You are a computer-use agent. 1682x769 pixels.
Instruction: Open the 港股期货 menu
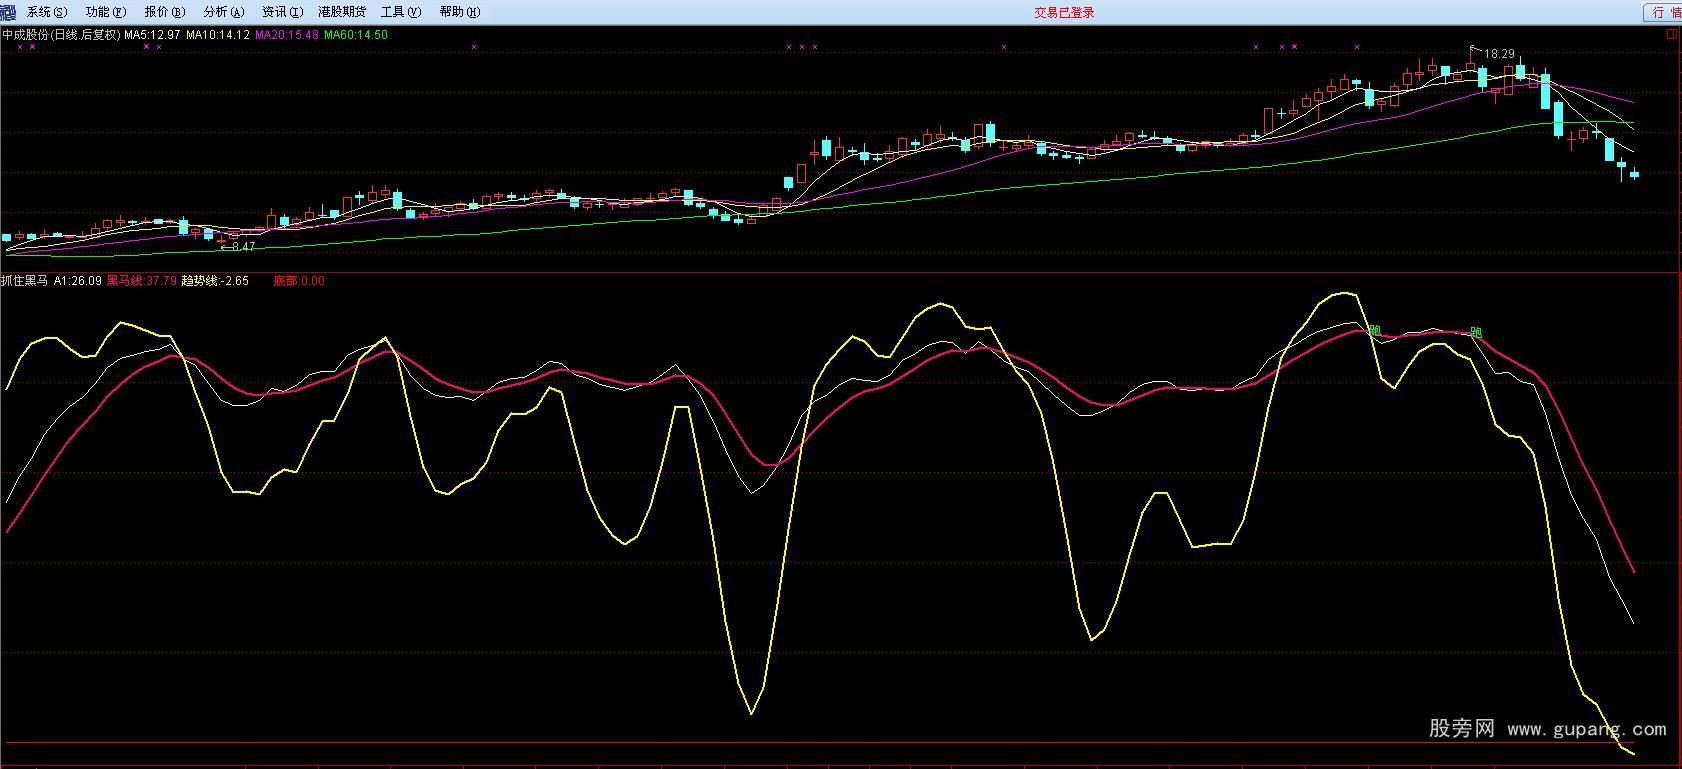342,12
